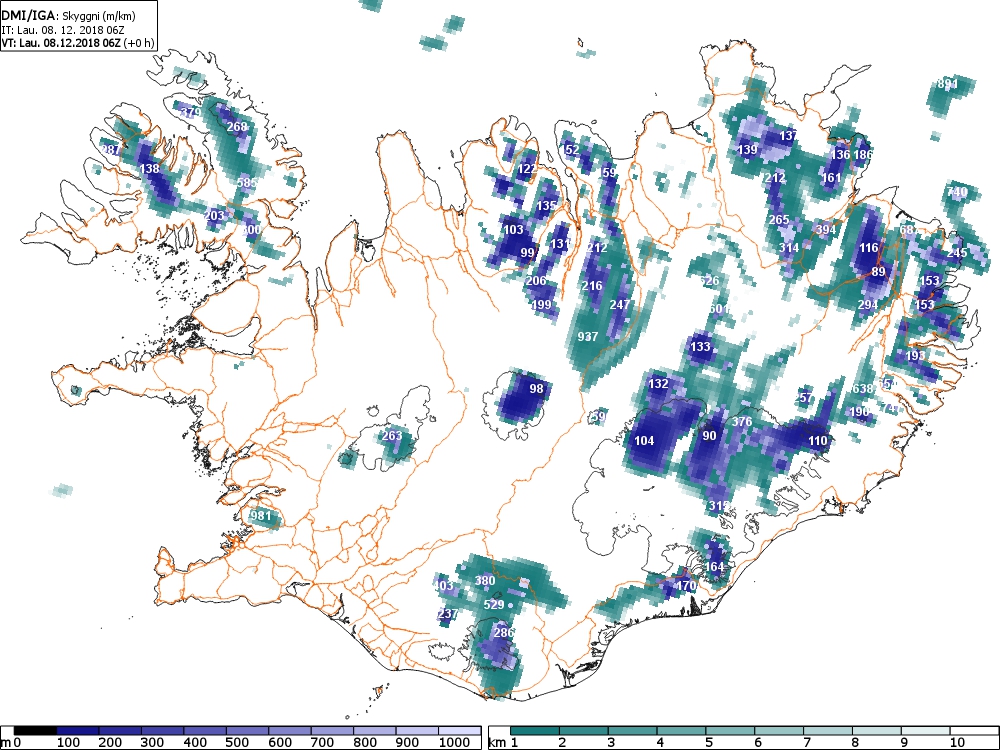The width and height of the screenshot is (1000, 750).
Task: Click the visibility value 286 on the map
Action: pos(504,633)
